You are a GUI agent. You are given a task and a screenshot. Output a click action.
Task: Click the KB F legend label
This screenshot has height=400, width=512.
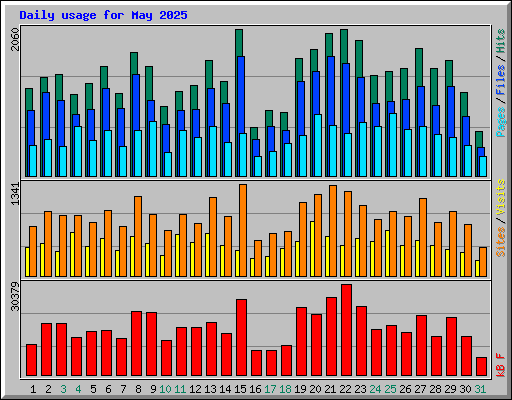pos(500,365)
